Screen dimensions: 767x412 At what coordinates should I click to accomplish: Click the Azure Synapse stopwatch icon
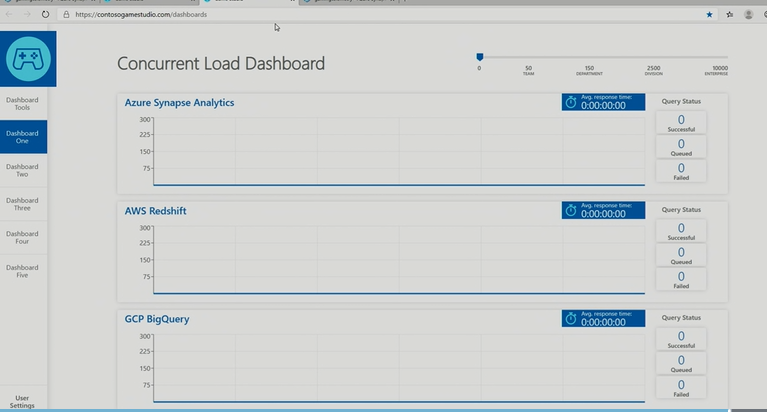(x=571, y=101)
